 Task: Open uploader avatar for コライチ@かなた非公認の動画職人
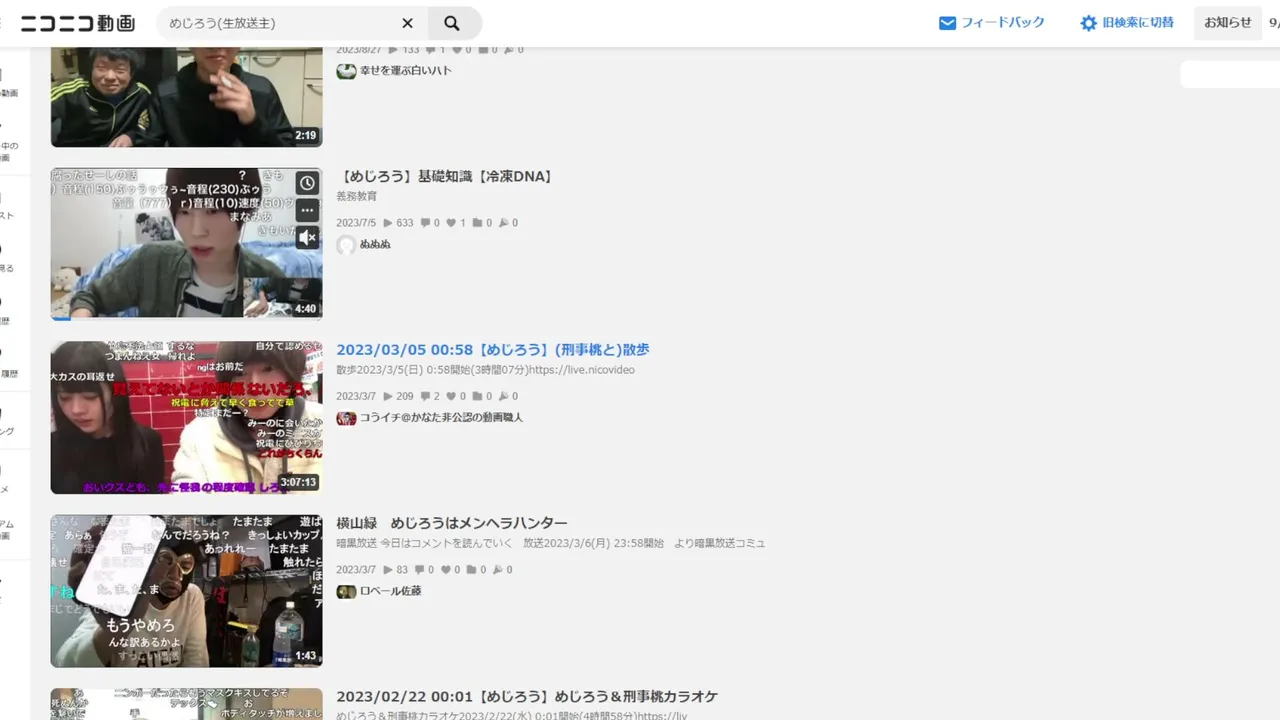[x=346, y=418]
